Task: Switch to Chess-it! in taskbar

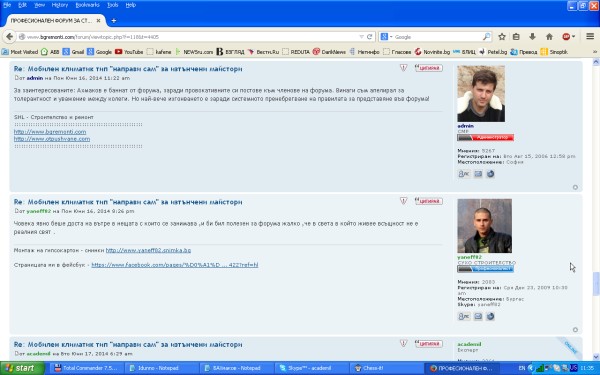Action: [386, 368]
